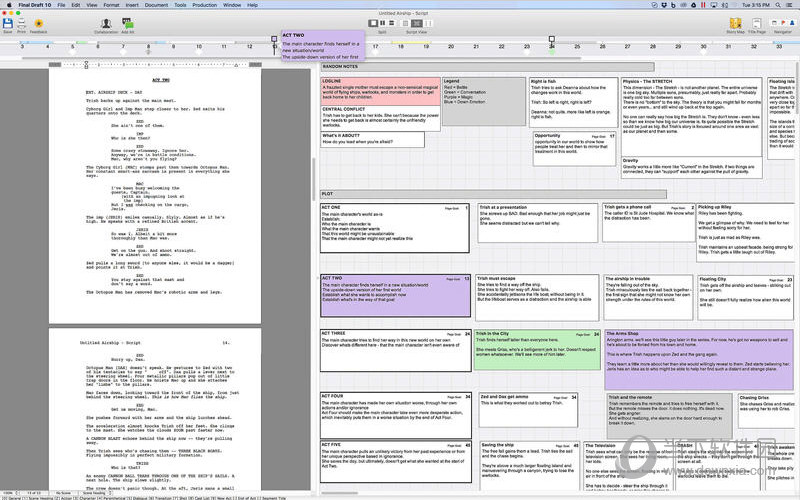This screenshot has width=800, height=500.
Task: Select the purple ACT TWO beat card
Action: [x=395, y=296]
